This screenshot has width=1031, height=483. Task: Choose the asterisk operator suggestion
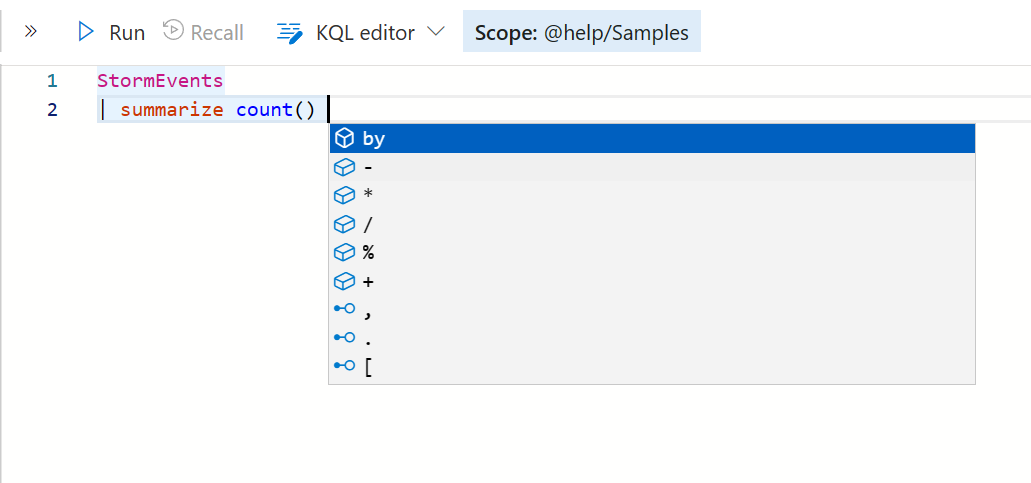pos(652,196)
